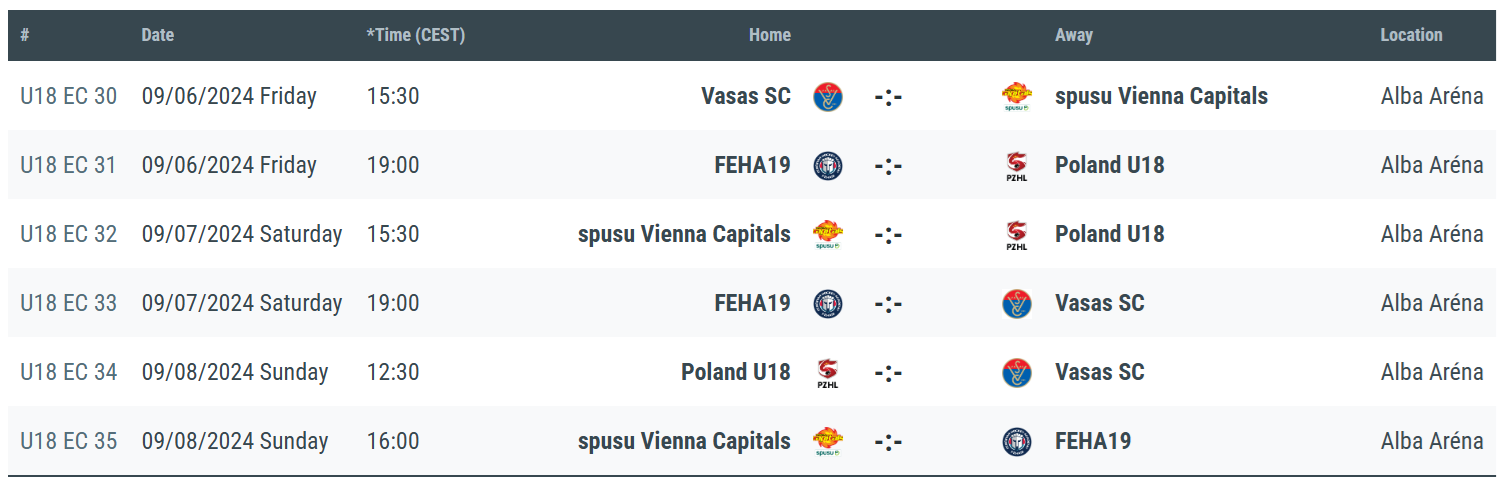Click Vasas SC away logo in game 33
Viewport: 1500px width, 477px height.
1017,304
